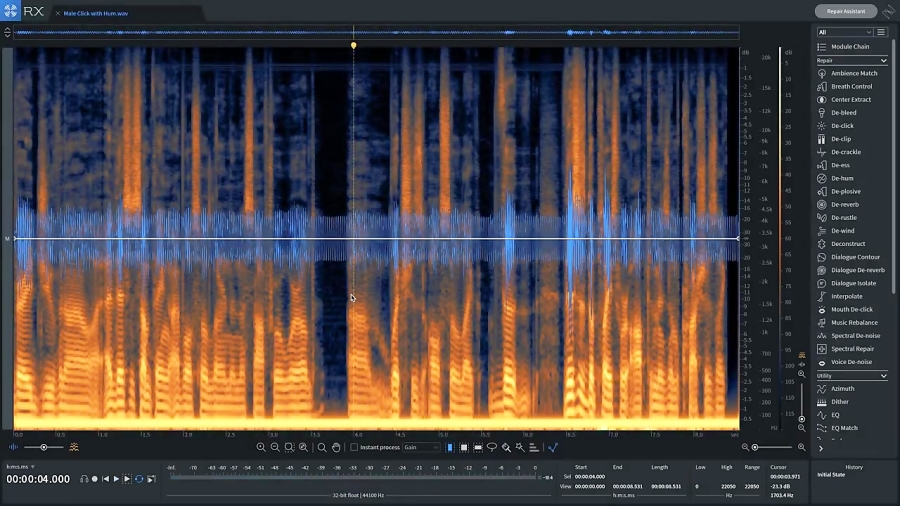Select the De-click repair module
The width and height of the screenshot is (900, 506).
842,126
